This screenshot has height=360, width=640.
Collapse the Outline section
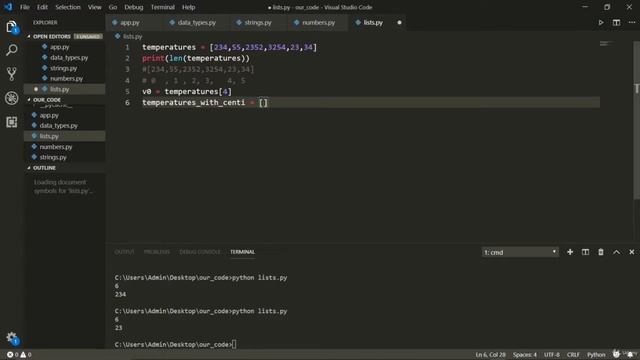point(44,168)
